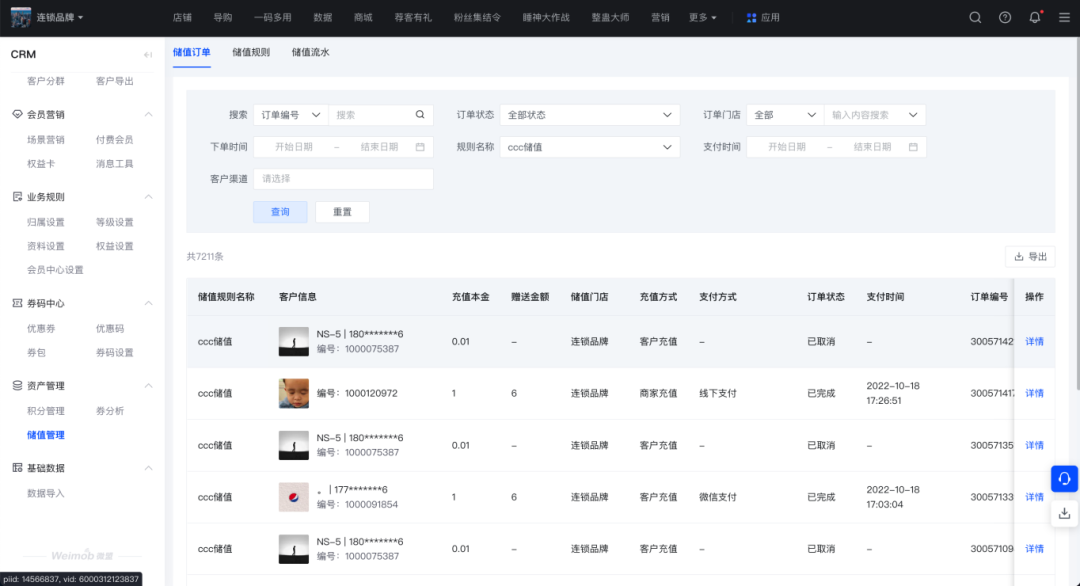The image size is (1080, 586).
Task: Click the 券码中心 section icon
Action: (17, 303)
